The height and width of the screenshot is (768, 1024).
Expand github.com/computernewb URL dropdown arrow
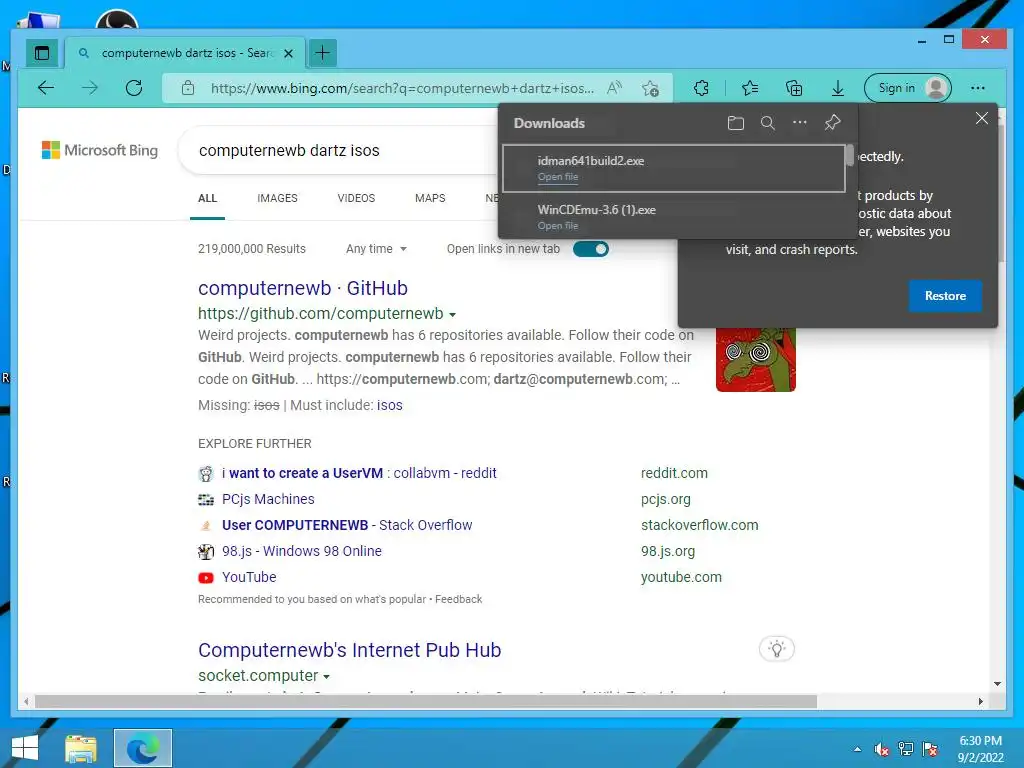click(452, 315)
